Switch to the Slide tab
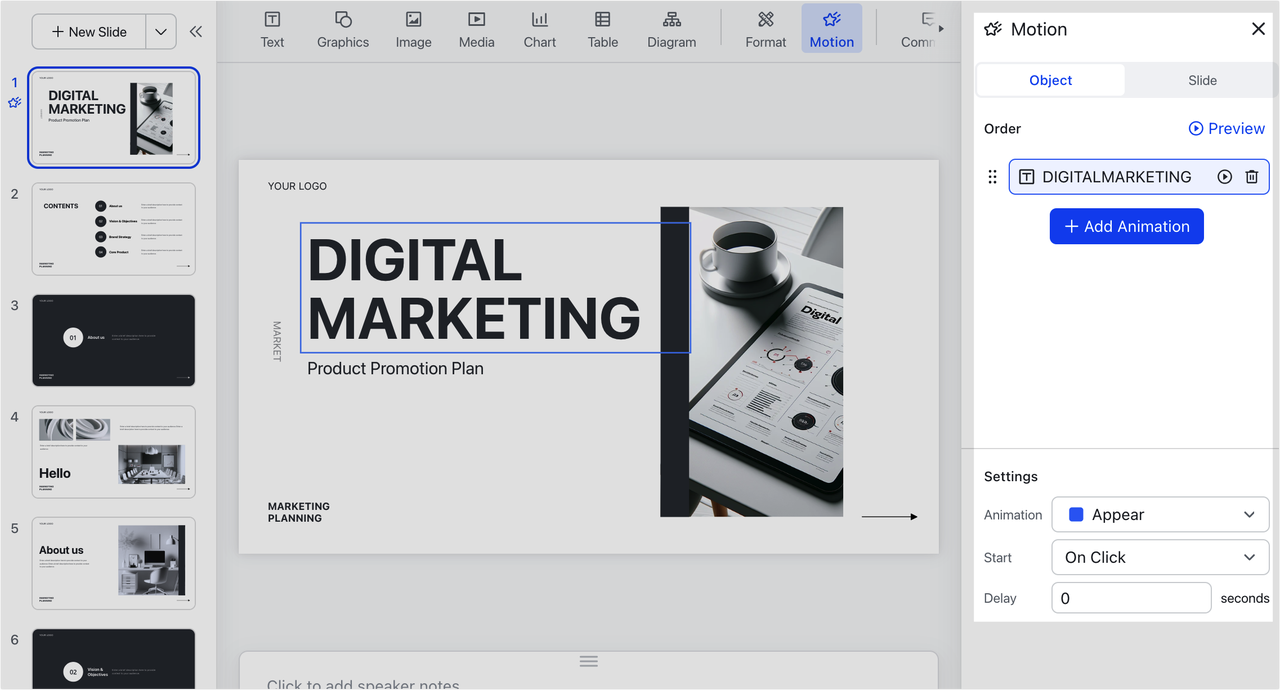The height and width of the screenshot is (690, 1280). pyautogui.click(x=1202, y=80)
